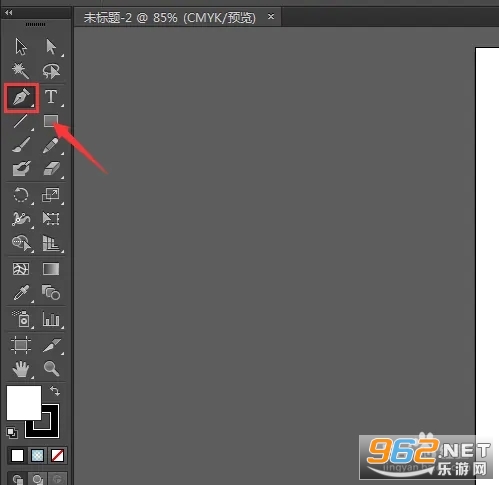
Task: Select the Eyedropper tool
Action: 21,293
